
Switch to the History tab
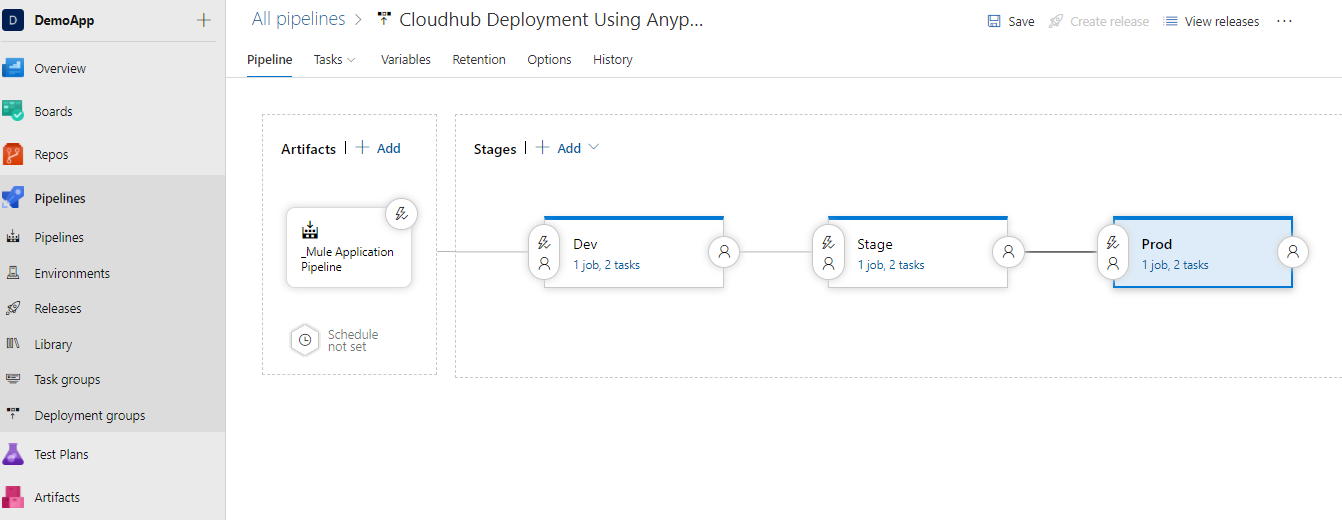coord(612,60)
